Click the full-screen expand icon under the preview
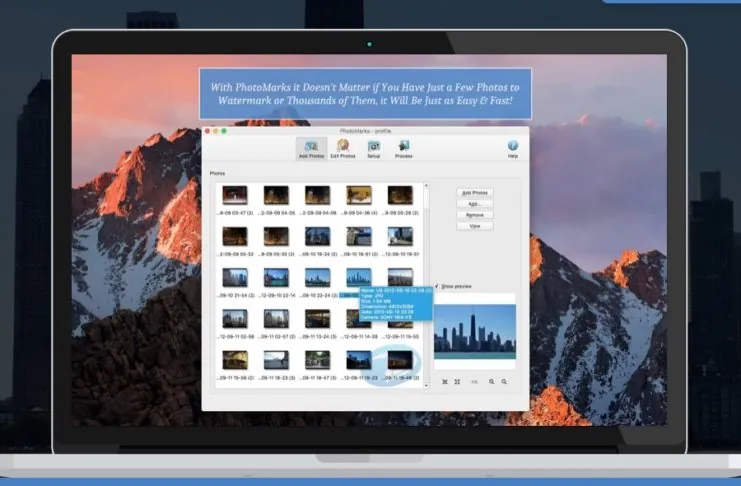The image size is (741, 486). click(458, 382)
